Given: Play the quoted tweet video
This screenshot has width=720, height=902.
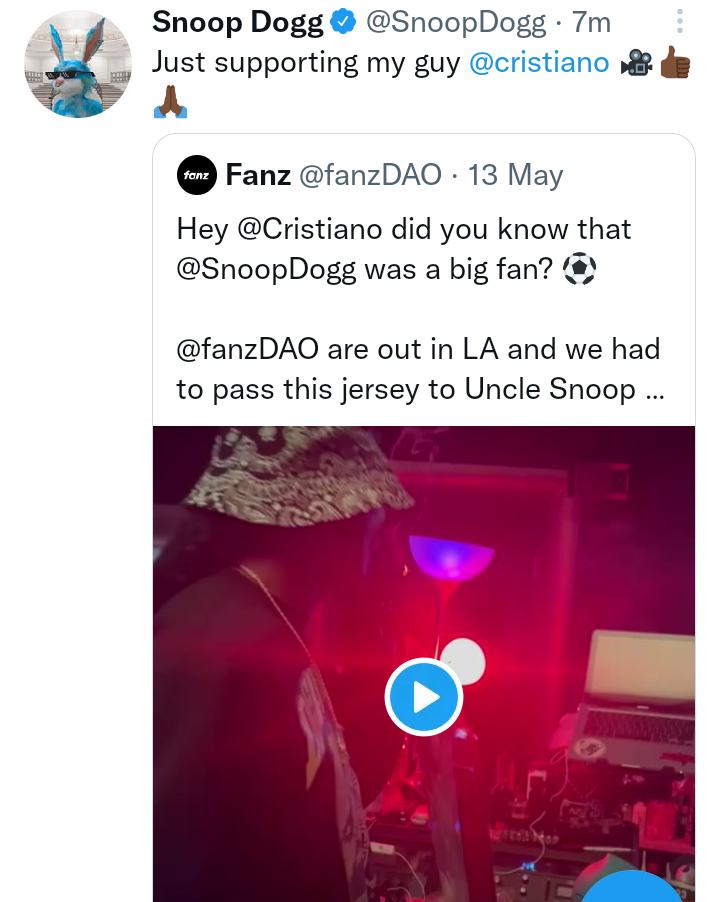Looking at the screenshot, I should coord(423,697).
